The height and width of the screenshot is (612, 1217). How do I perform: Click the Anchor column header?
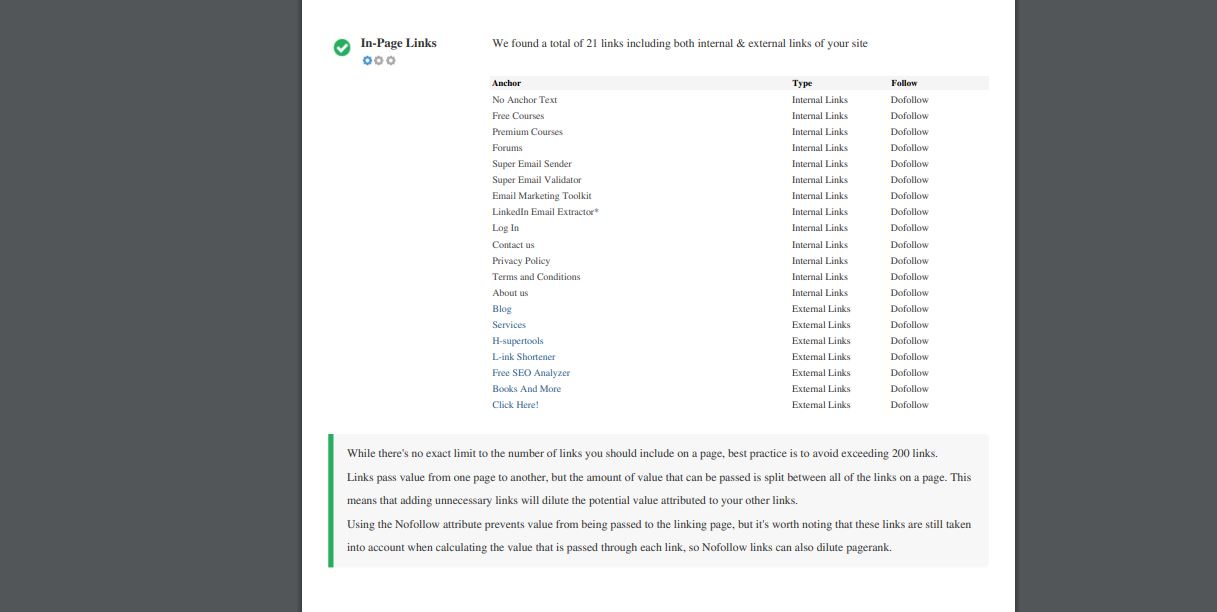pos(506,83)
